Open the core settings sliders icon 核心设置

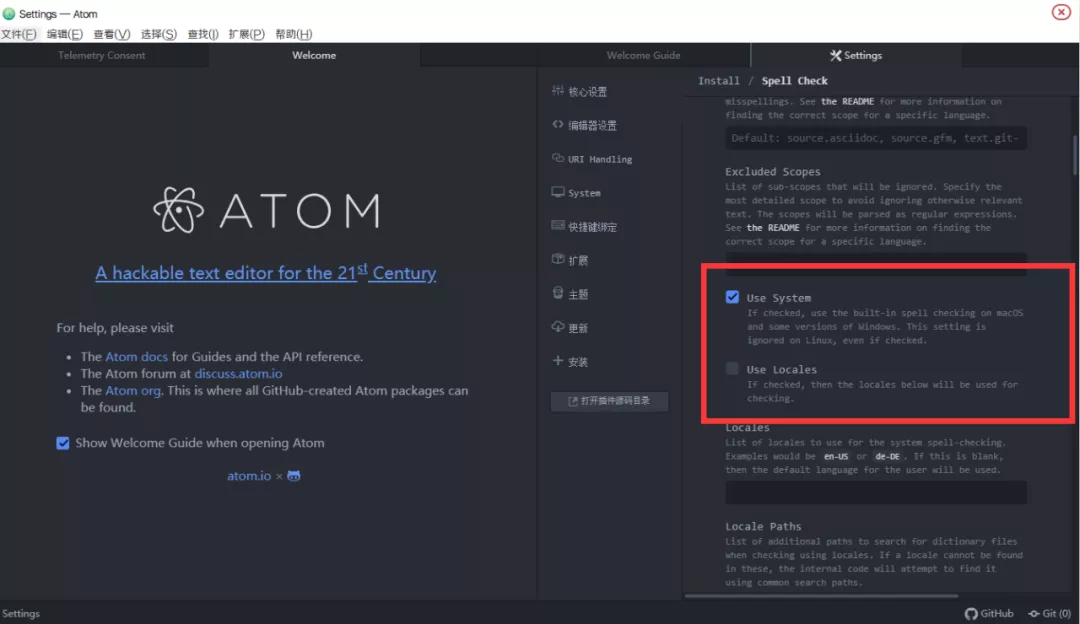[x=558, y=91]
